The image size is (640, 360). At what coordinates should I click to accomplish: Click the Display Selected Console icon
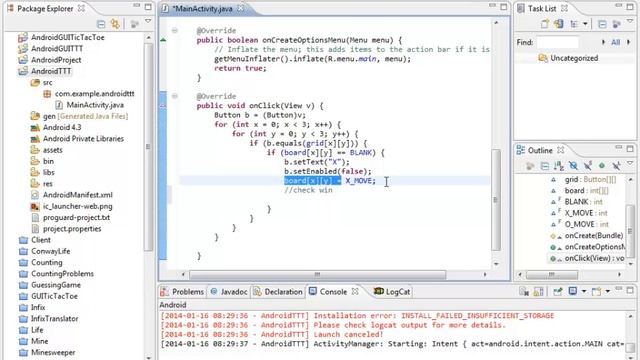click(x=573, y=291)
